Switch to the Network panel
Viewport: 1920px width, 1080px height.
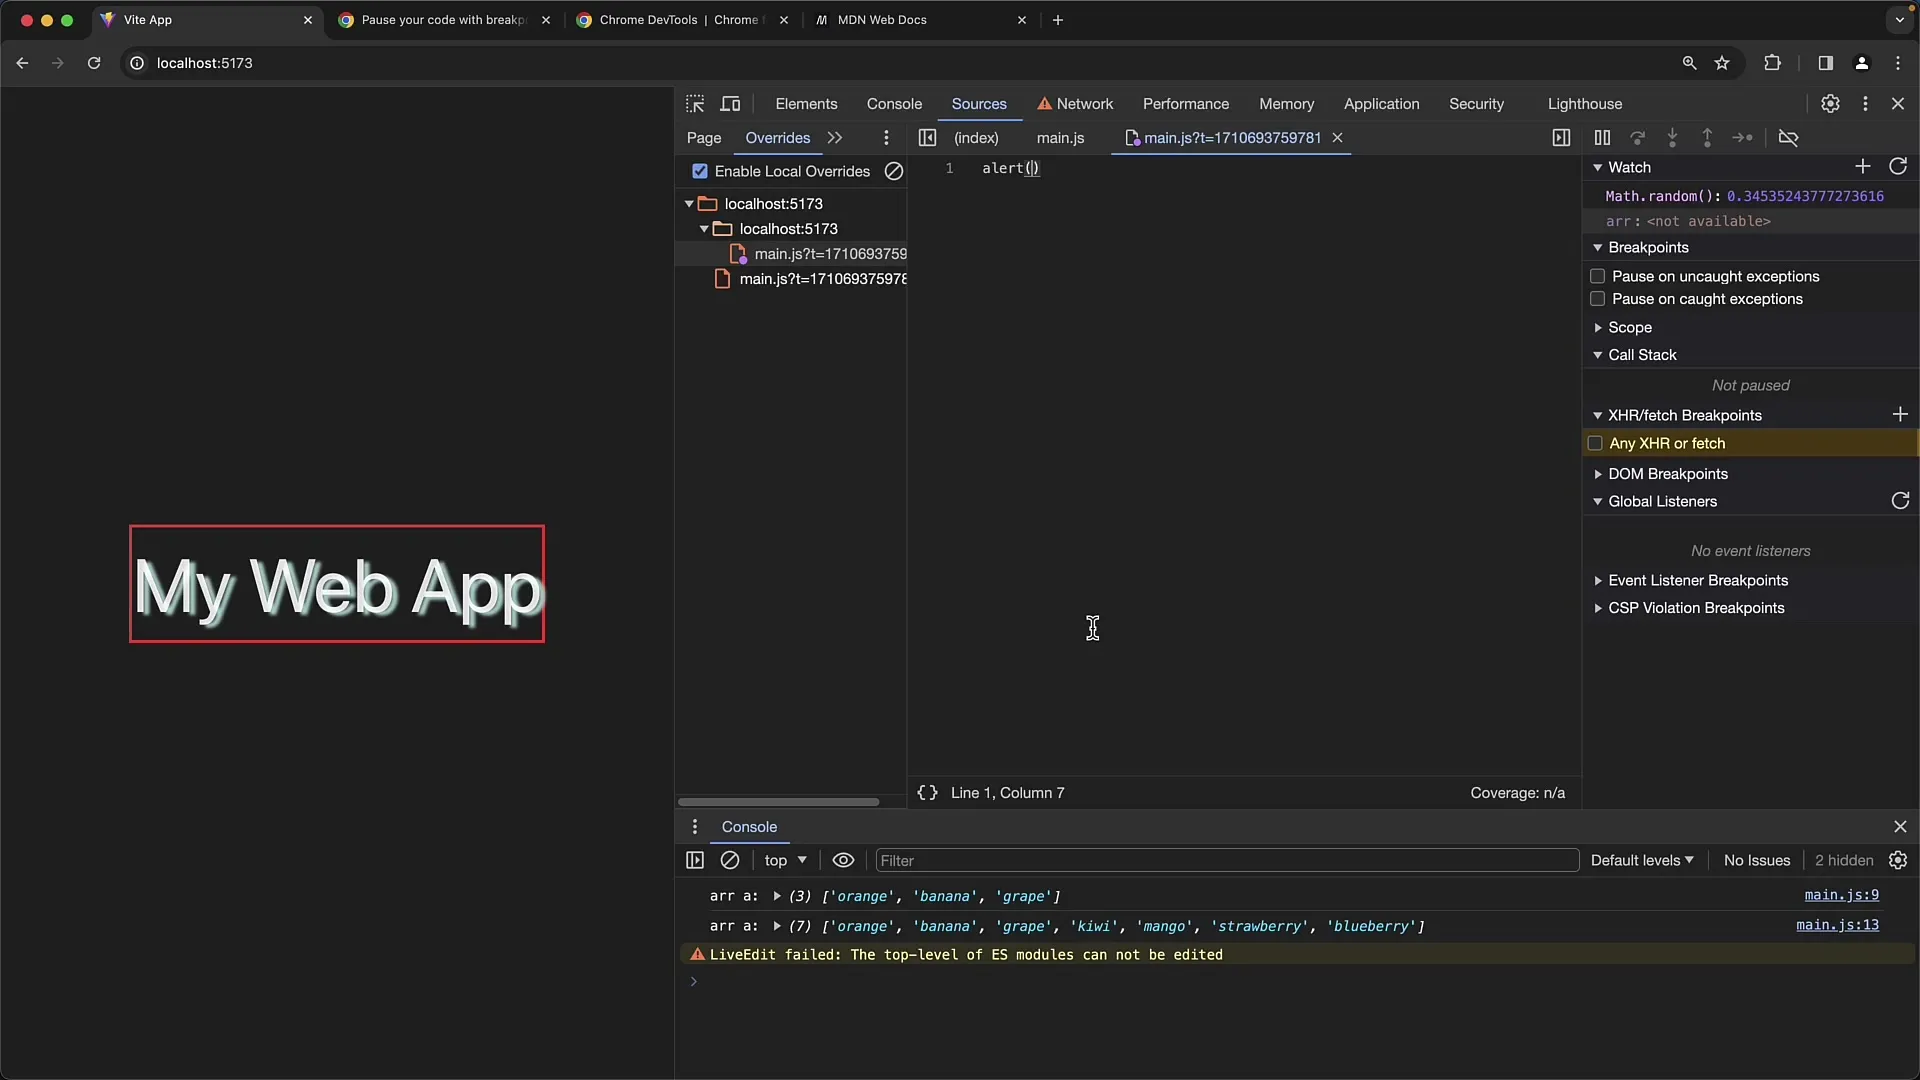tap(1075, 104)
